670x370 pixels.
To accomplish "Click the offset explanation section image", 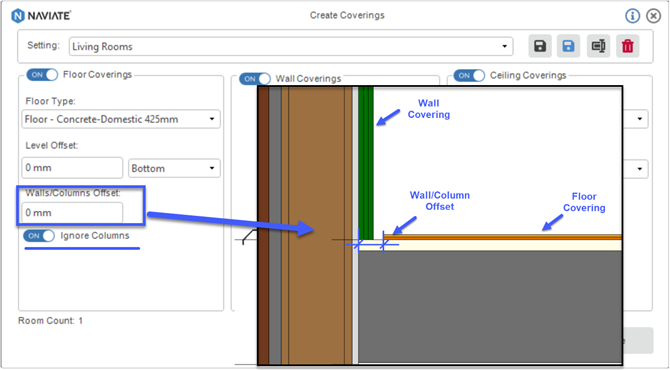I will tap(440, 226).
